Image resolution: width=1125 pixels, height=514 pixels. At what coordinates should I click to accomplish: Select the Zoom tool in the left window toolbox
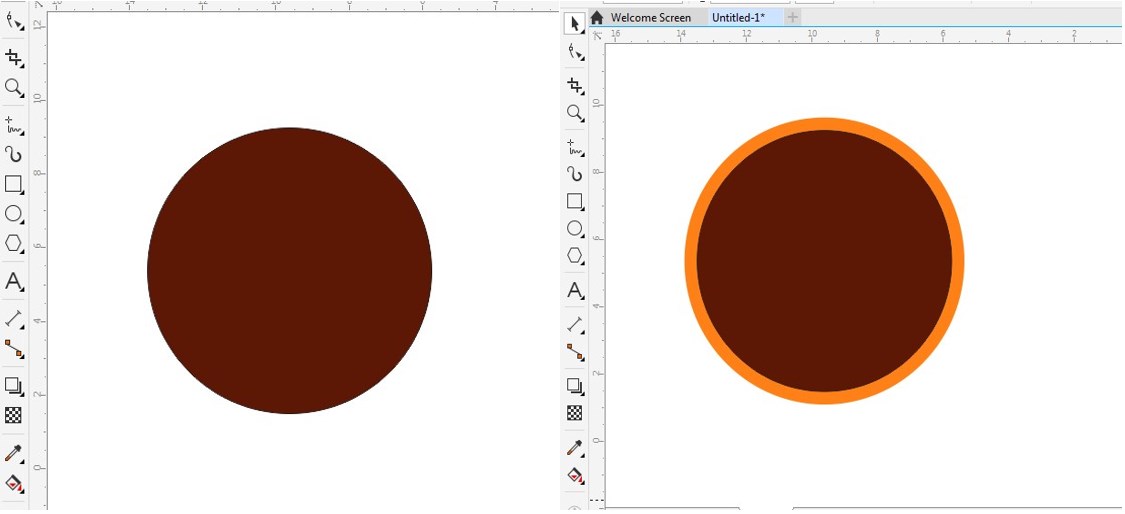(x=14, y=88)
